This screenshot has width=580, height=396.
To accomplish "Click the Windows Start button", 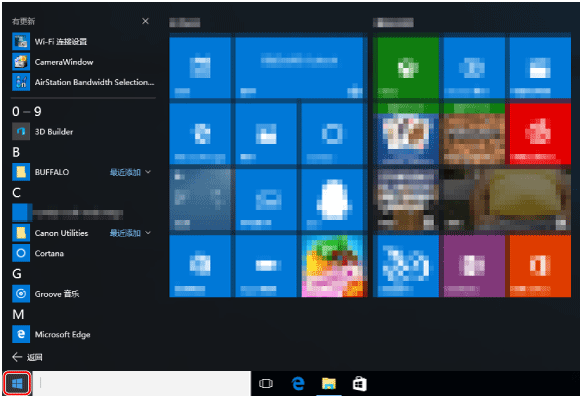I will (x=17, y=383).
